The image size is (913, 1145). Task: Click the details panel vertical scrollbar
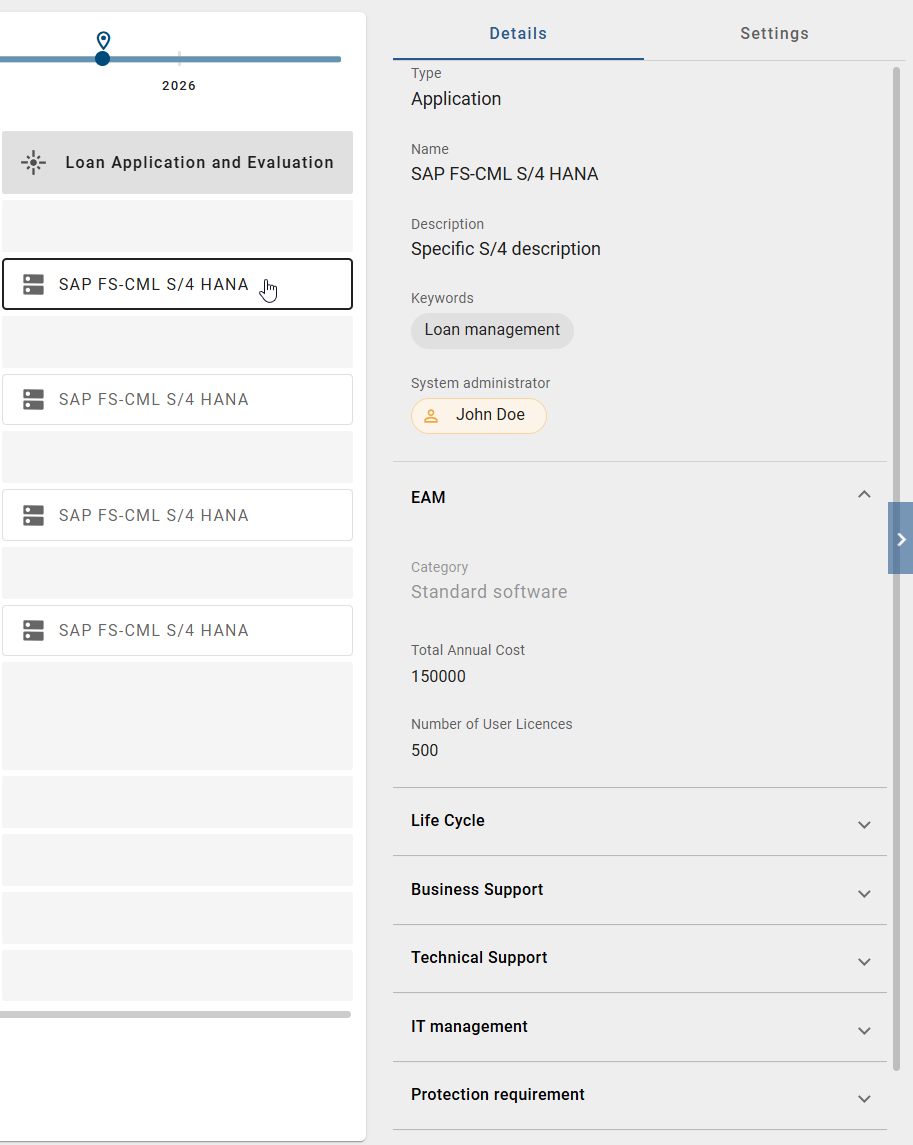coord(896,570)
